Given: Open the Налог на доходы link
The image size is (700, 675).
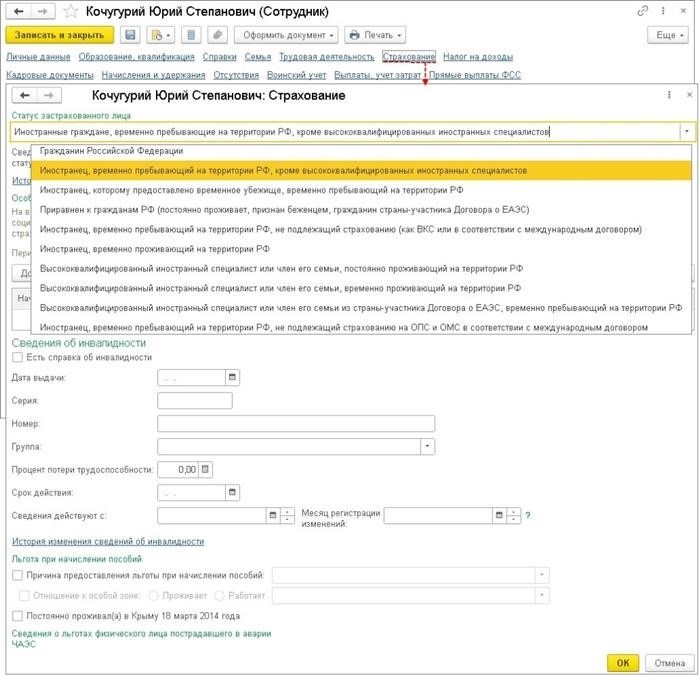Looking at the screenshot, I should pos(478,57).
